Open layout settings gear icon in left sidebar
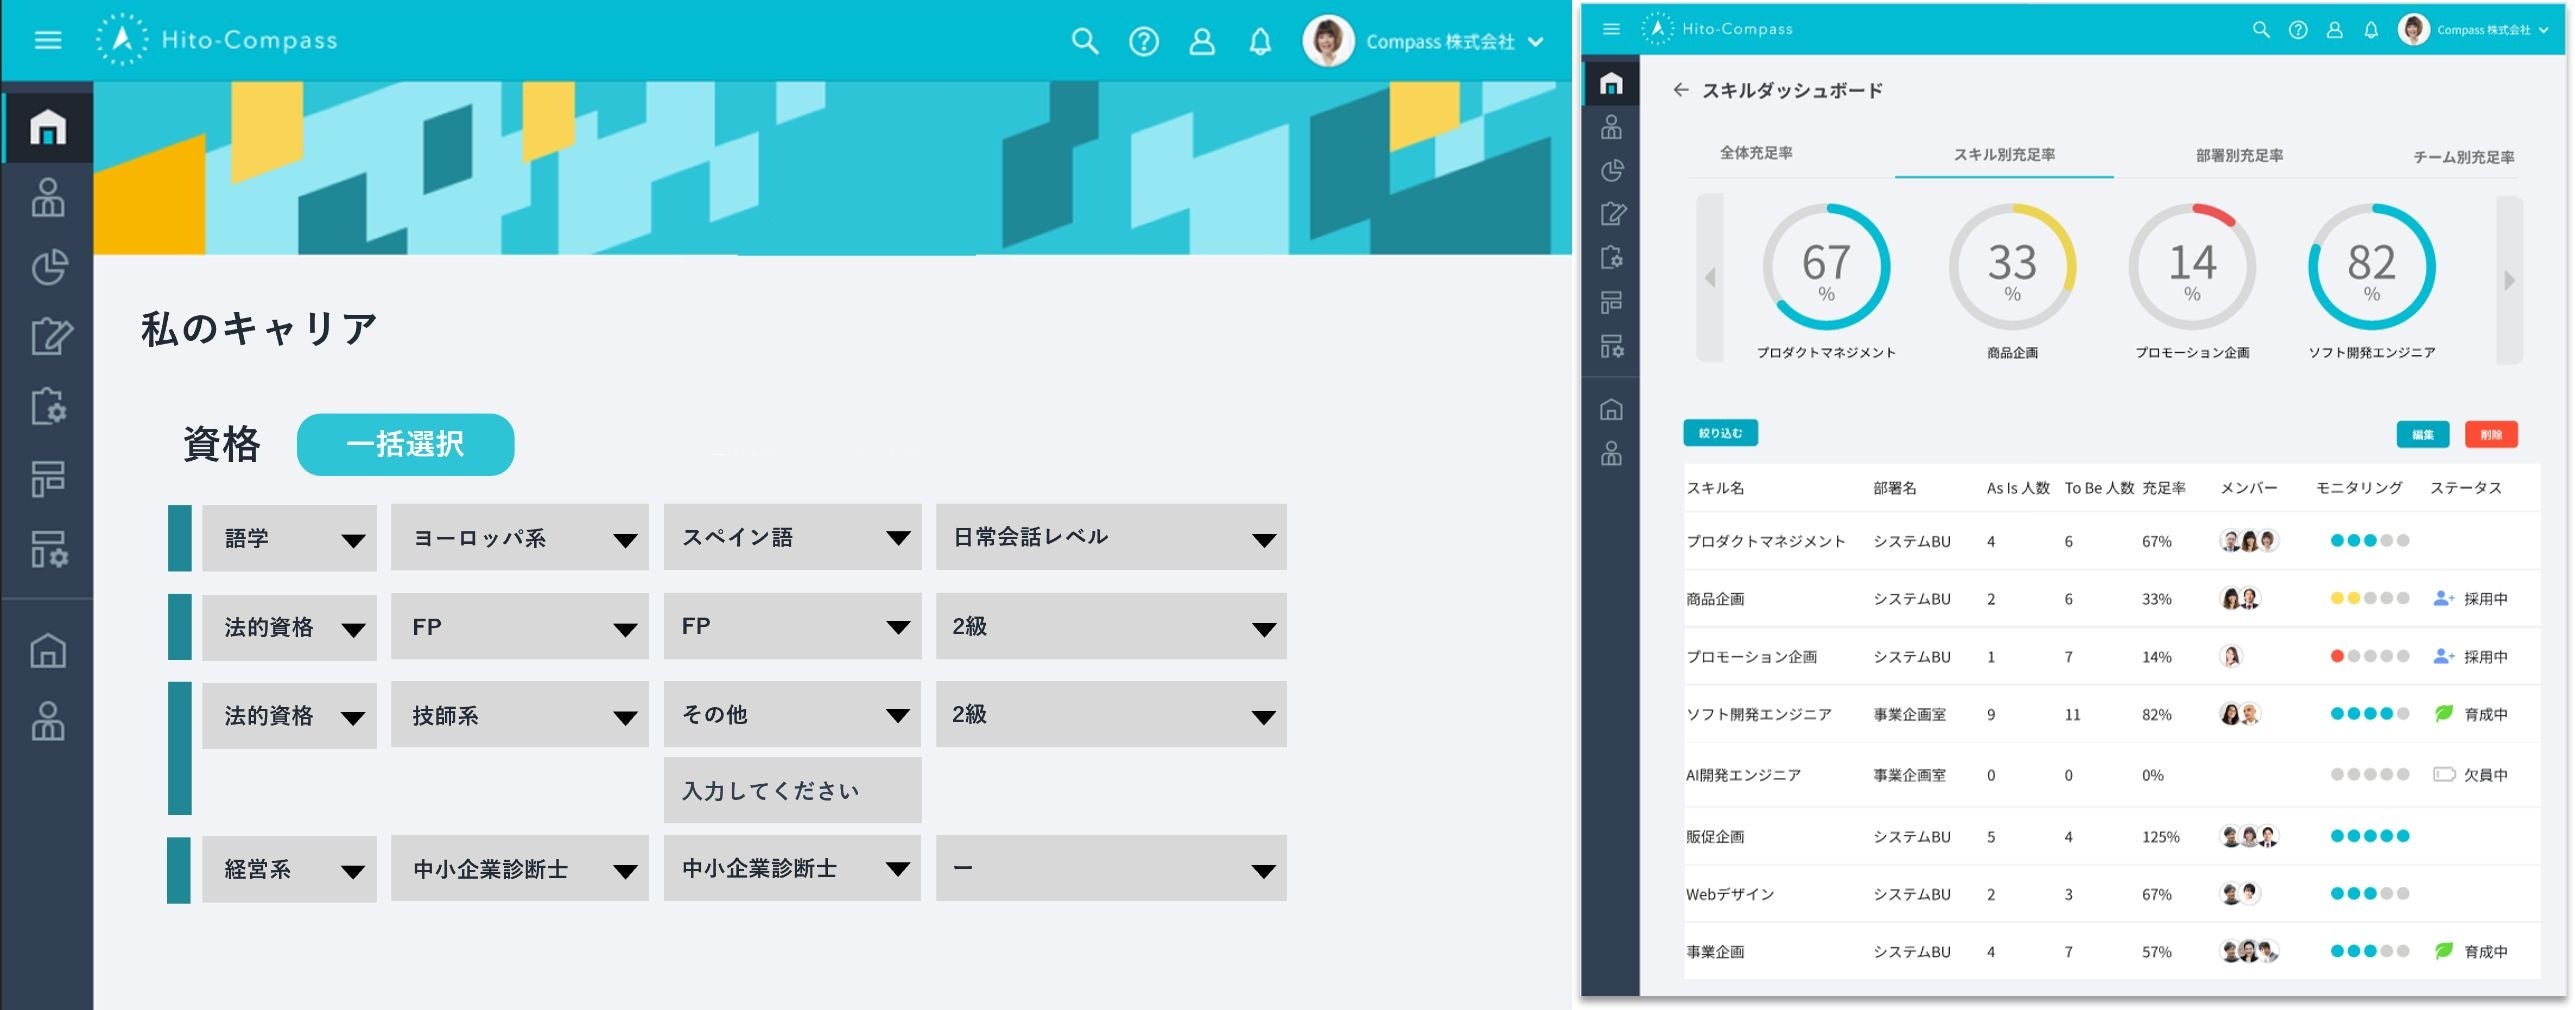 (48, 549)
